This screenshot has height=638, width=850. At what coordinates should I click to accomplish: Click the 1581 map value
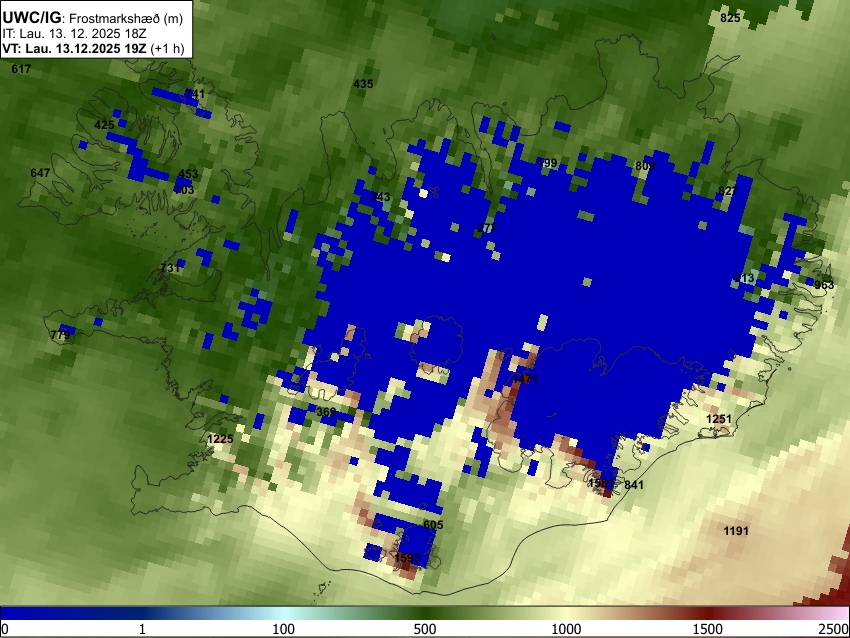point(601,482)
